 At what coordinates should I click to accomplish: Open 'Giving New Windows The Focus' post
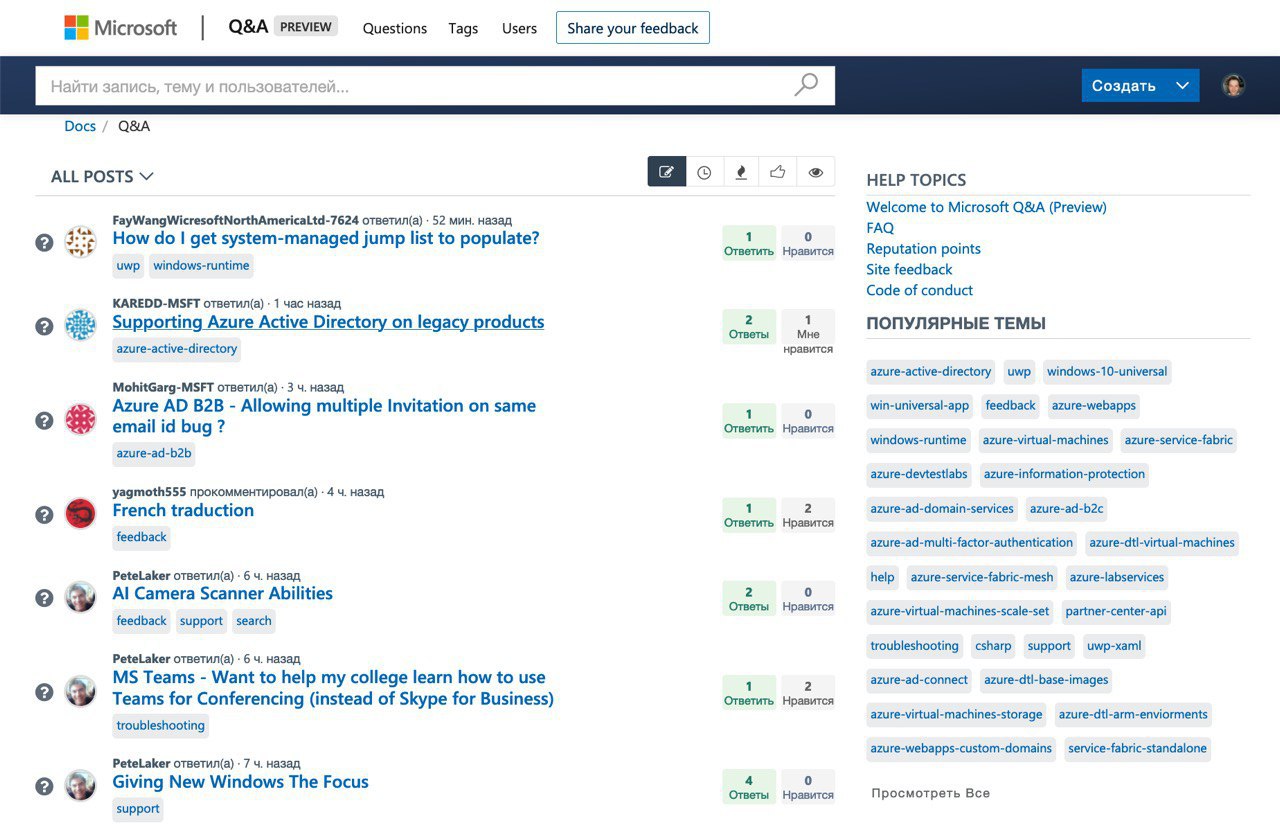(x=240, y=782)
